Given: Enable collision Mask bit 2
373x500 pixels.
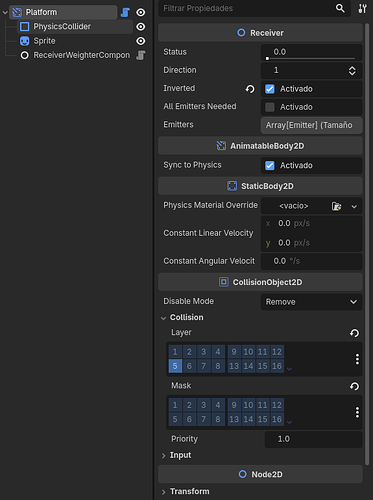Looking at the screenshot, I should click(x=189, y=405).
